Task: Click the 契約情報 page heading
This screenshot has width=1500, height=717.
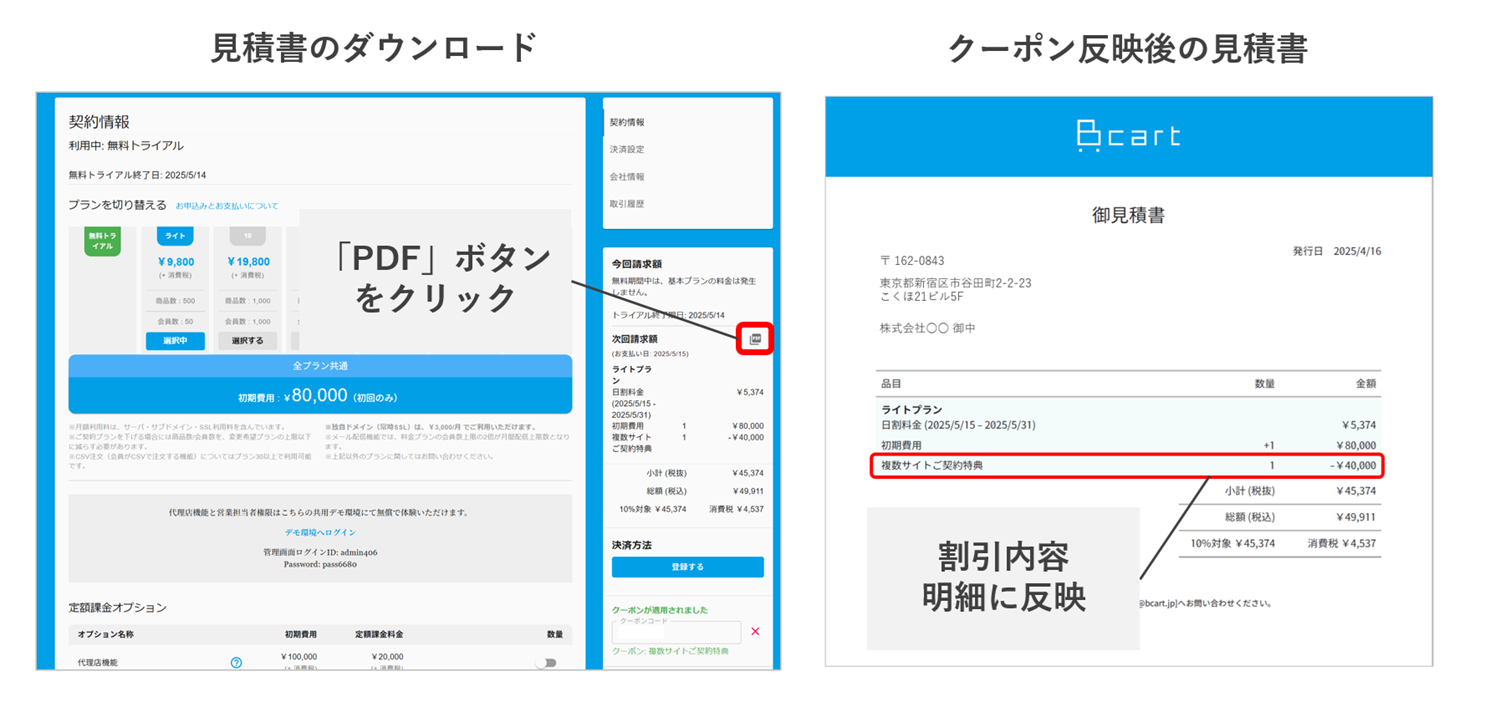Action: pyautogui.click(x=99, y=122)
